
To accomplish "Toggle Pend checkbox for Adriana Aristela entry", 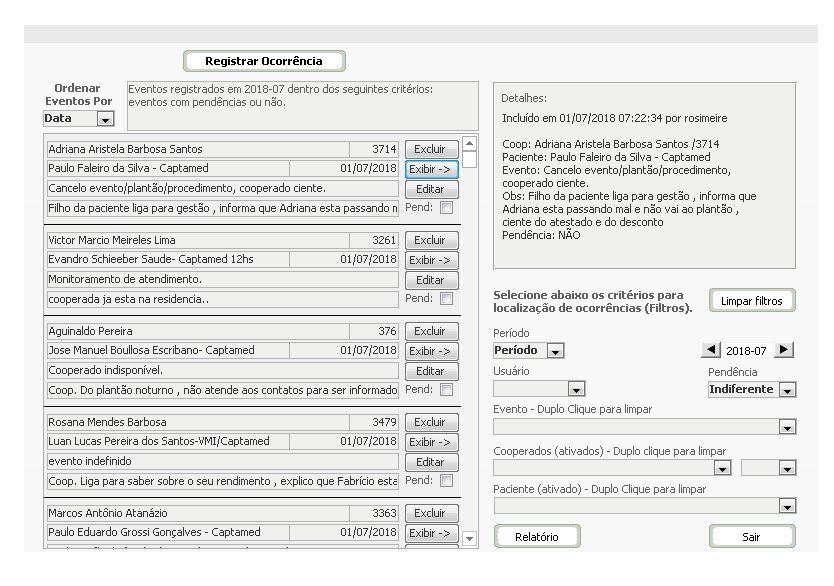I will pyautogui.click(x=447, y=208).
